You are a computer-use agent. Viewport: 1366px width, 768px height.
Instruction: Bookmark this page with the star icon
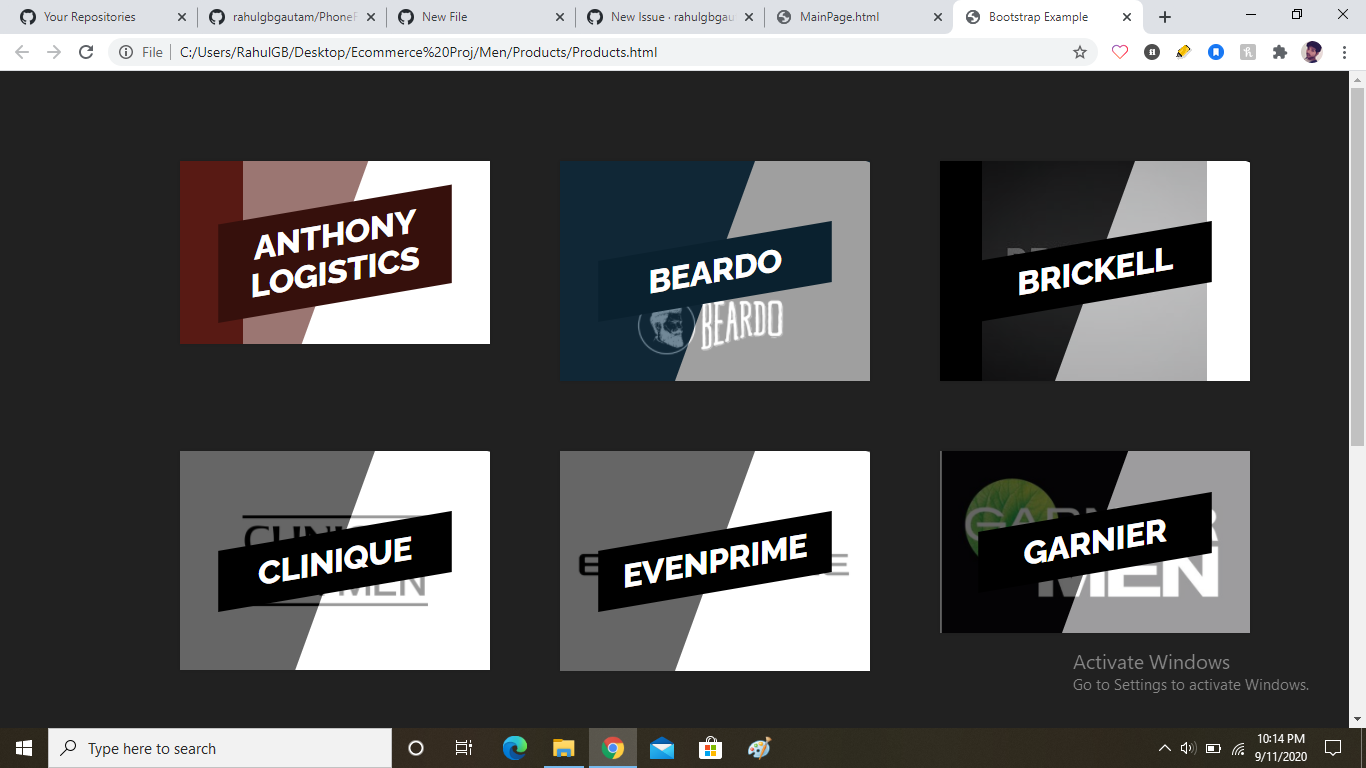[x=1080, y=52]
